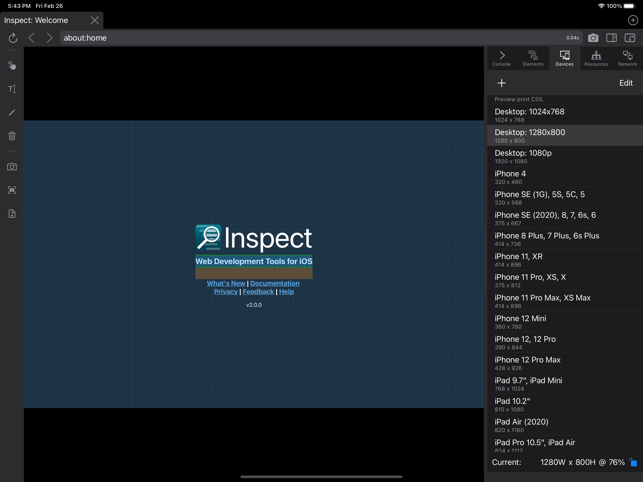Open a new tab with the plus circle
Viewport: 643px width, 482px height.
point(633,20)
